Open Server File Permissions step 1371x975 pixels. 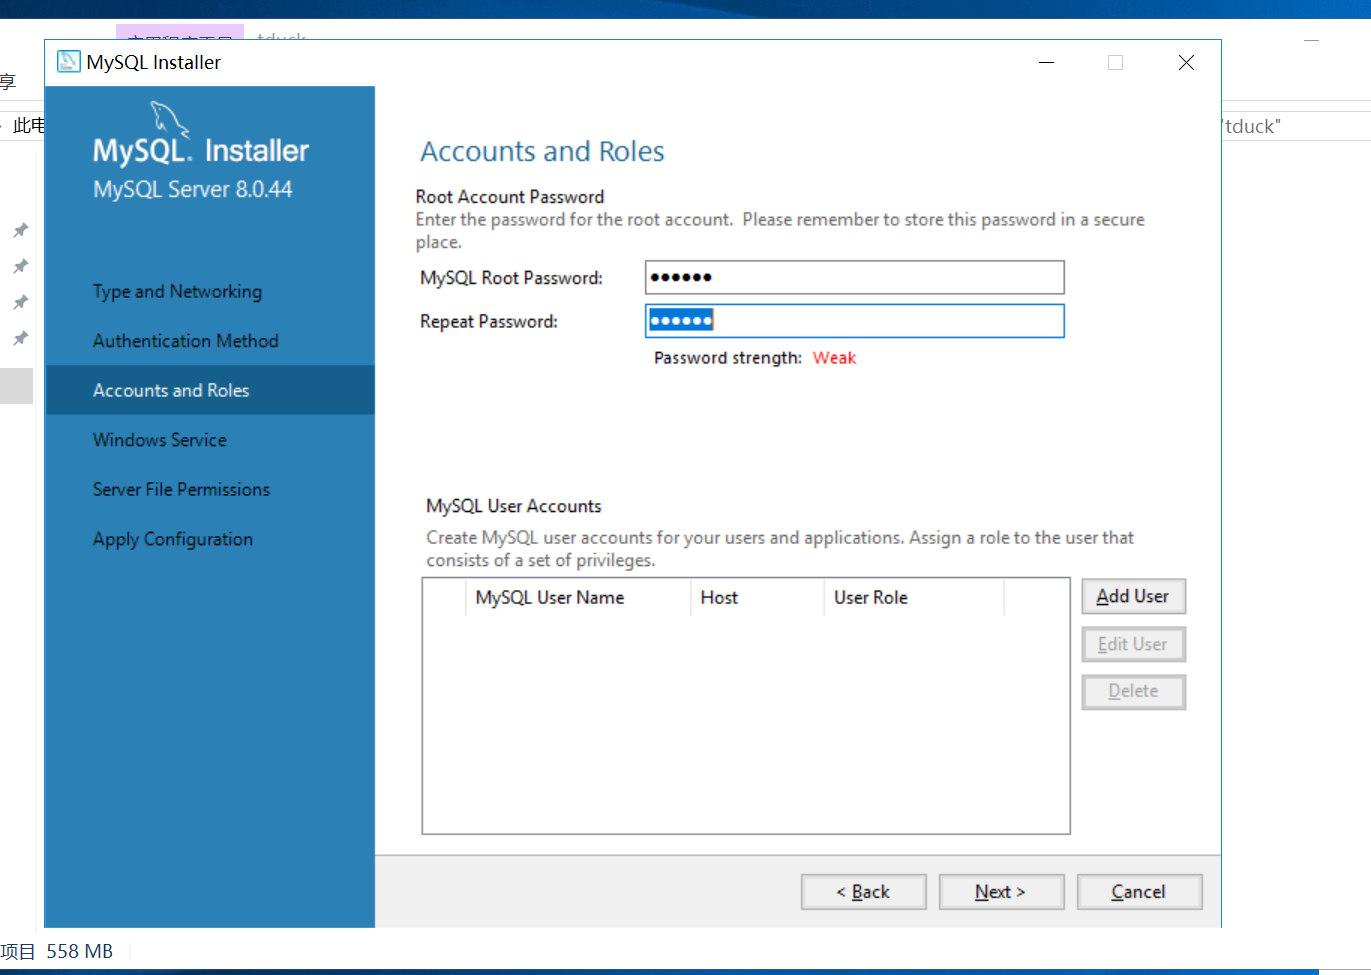(181, 489)
